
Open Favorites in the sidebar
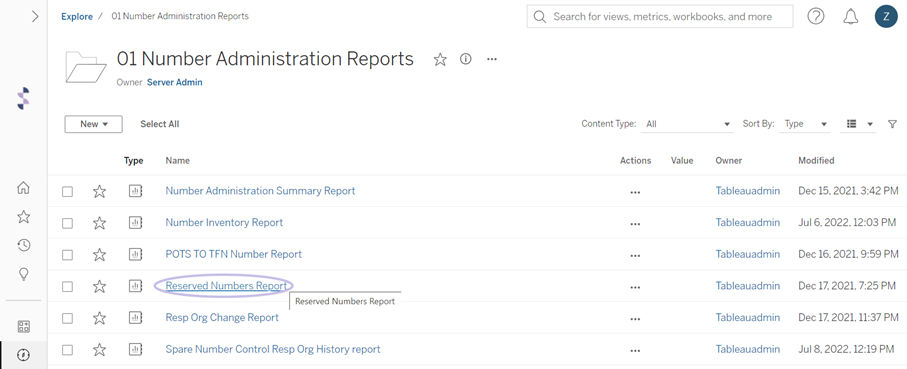click(23, 216)
